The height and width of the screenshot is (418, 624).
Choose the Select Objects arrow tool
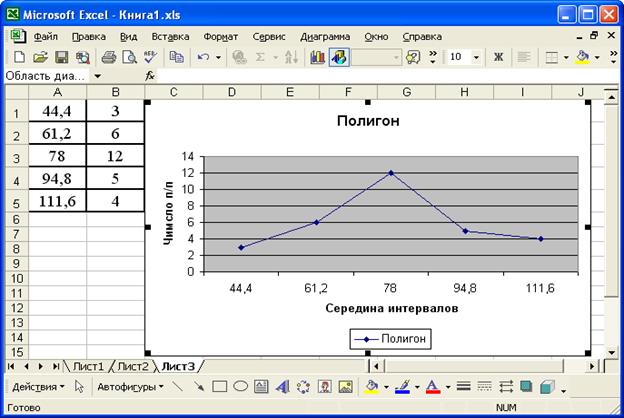pyautogui.click(x=79, y=386)
